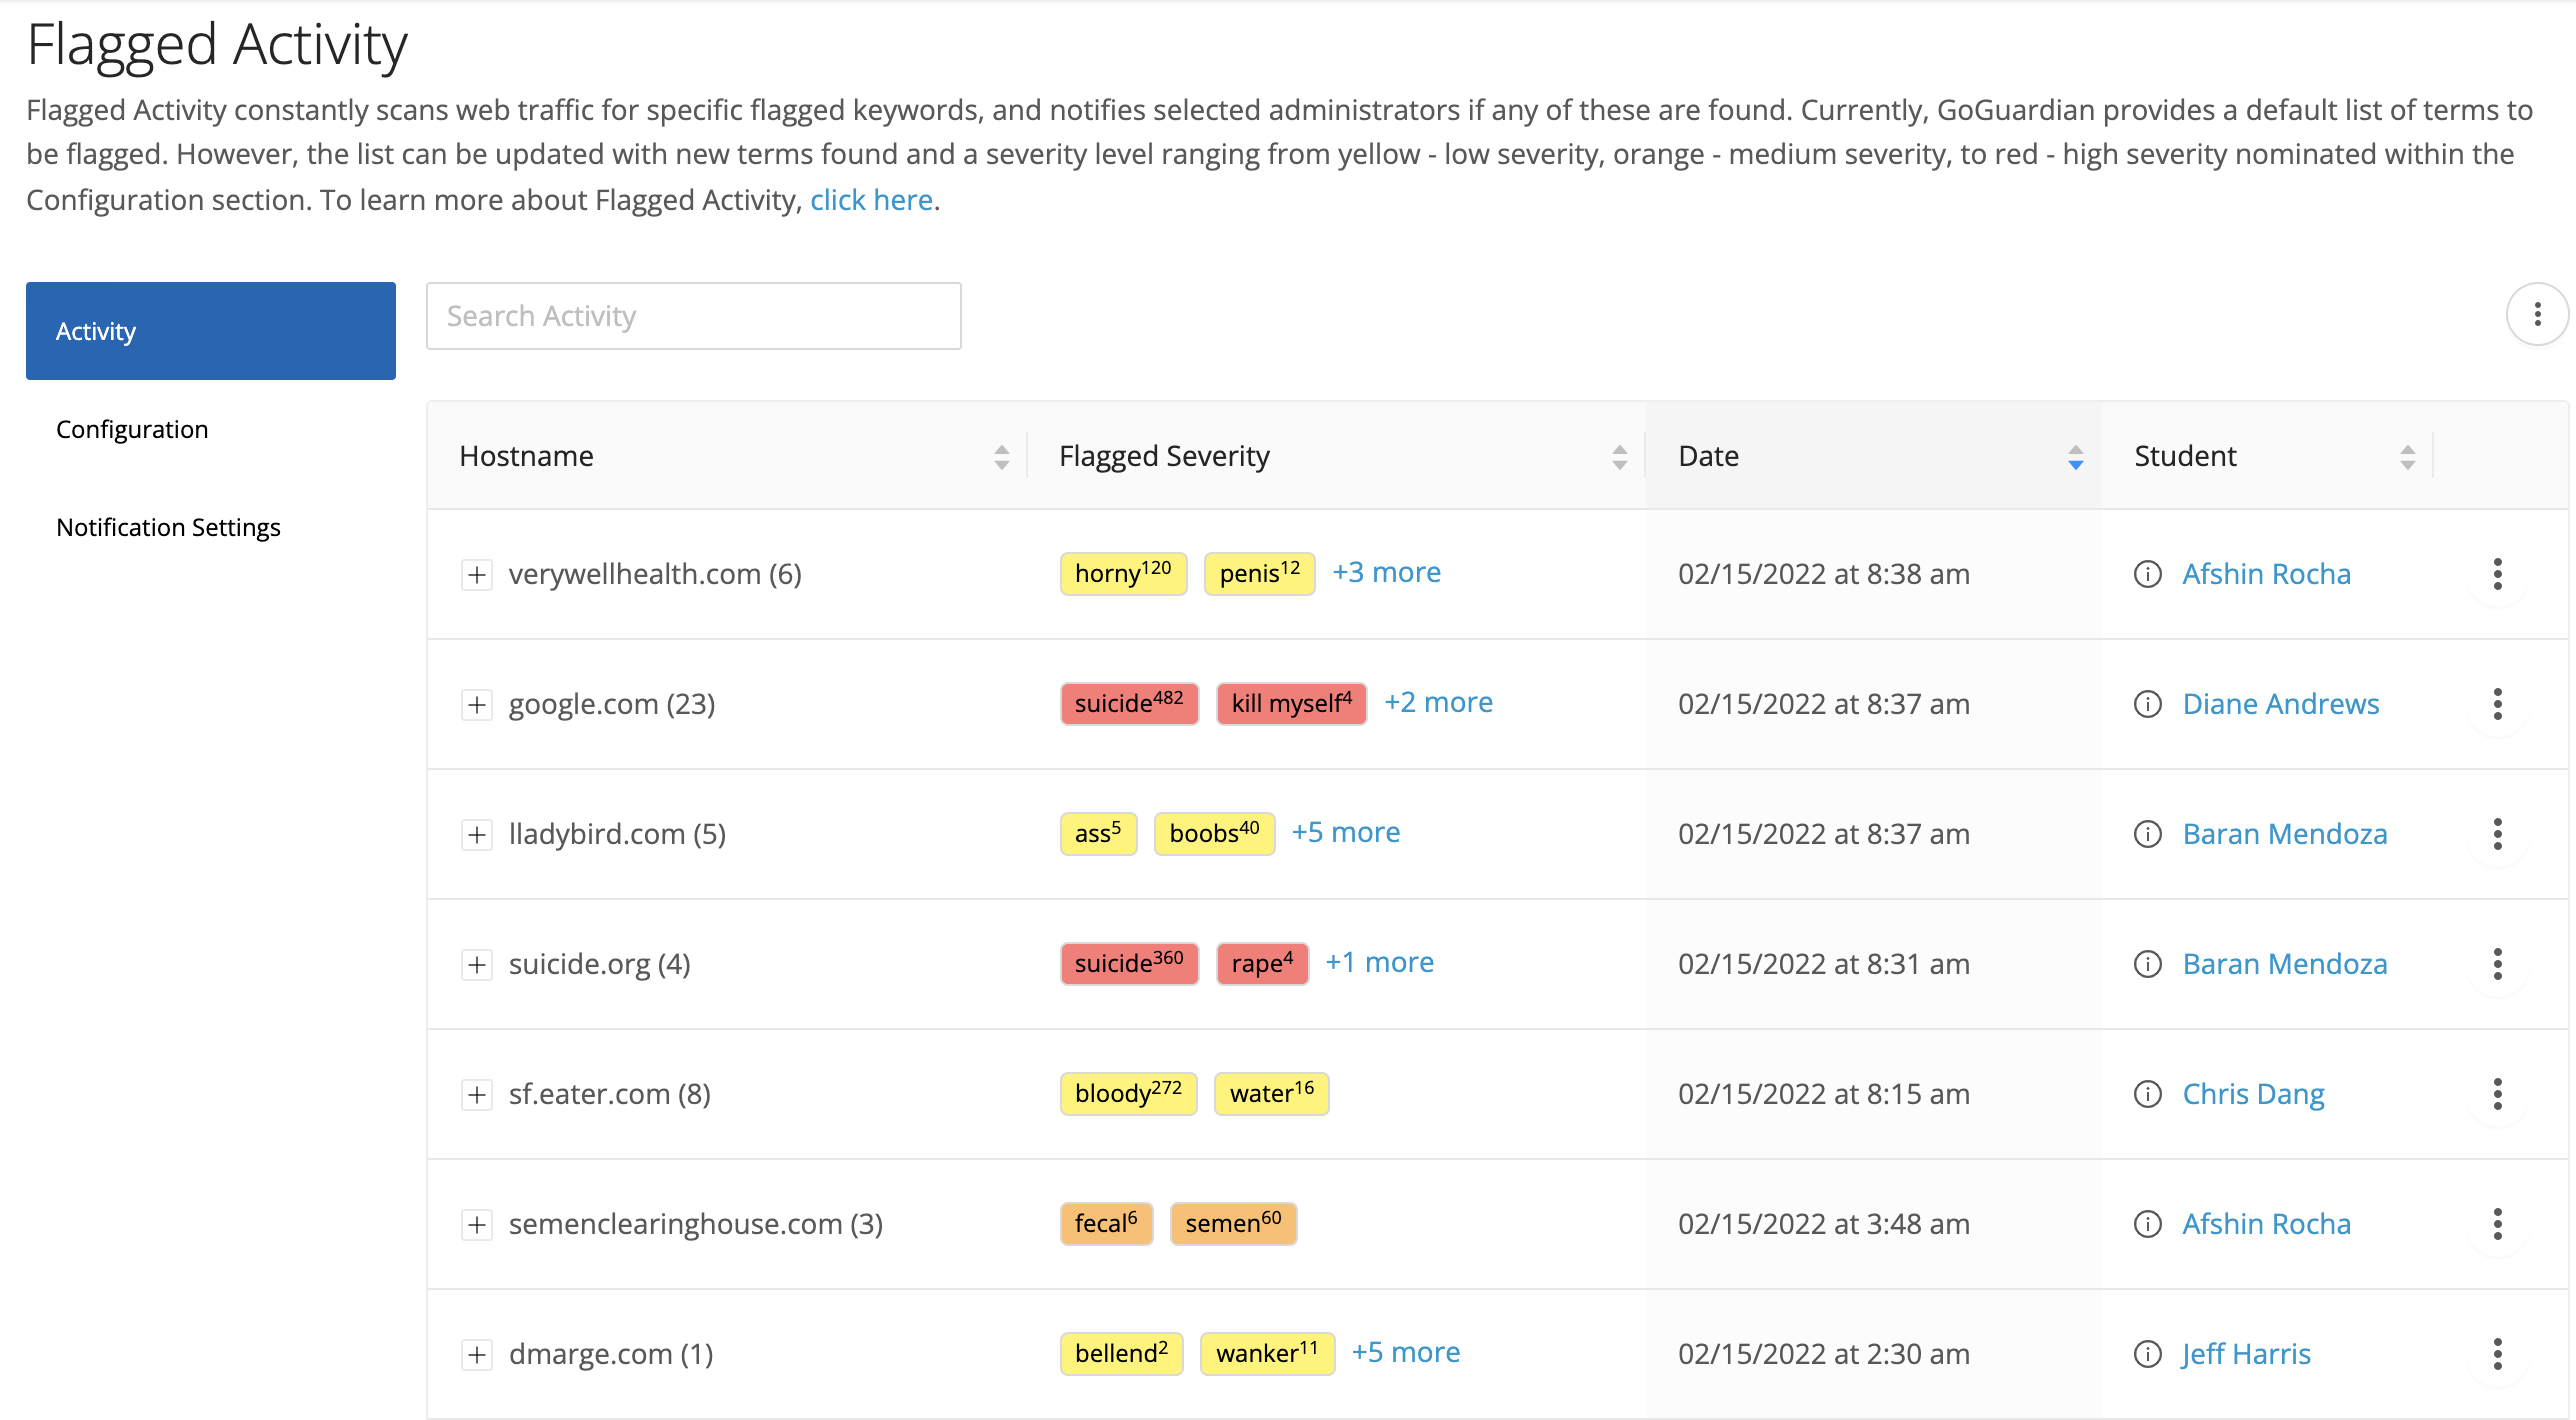This screenshot has width=2576, height=1420.
Task: Open row menu for verywellhealth.com entry
Action: pyautogui.click(x=2497, y=574)
